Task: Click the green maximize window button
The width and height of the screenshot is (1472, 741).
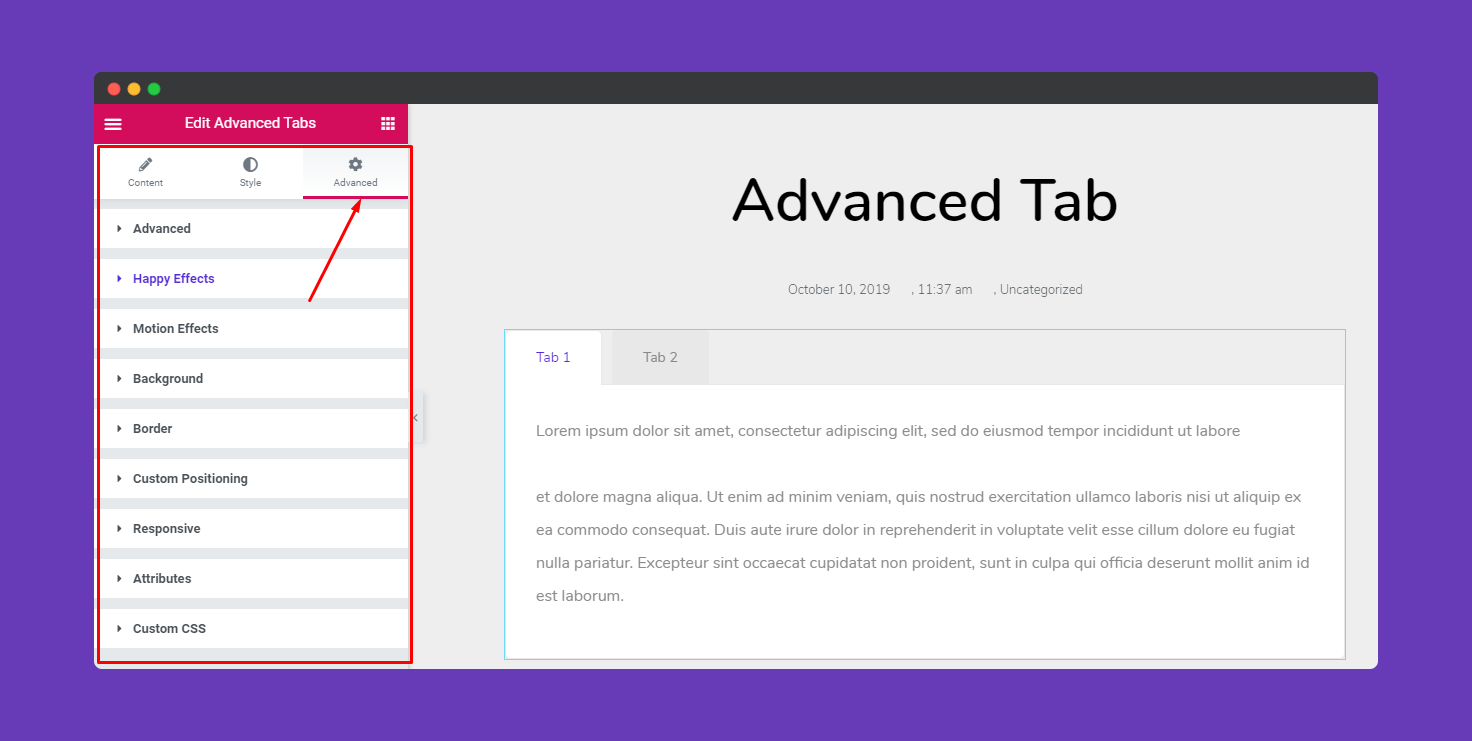Action: 154,89
